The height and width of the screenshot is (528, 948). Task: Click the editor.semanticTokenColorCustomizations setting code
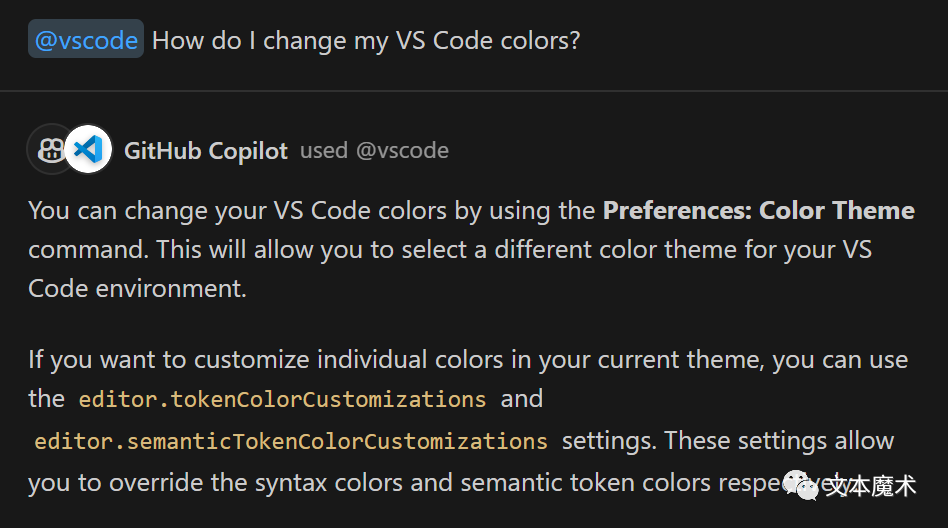pos(291,442)
